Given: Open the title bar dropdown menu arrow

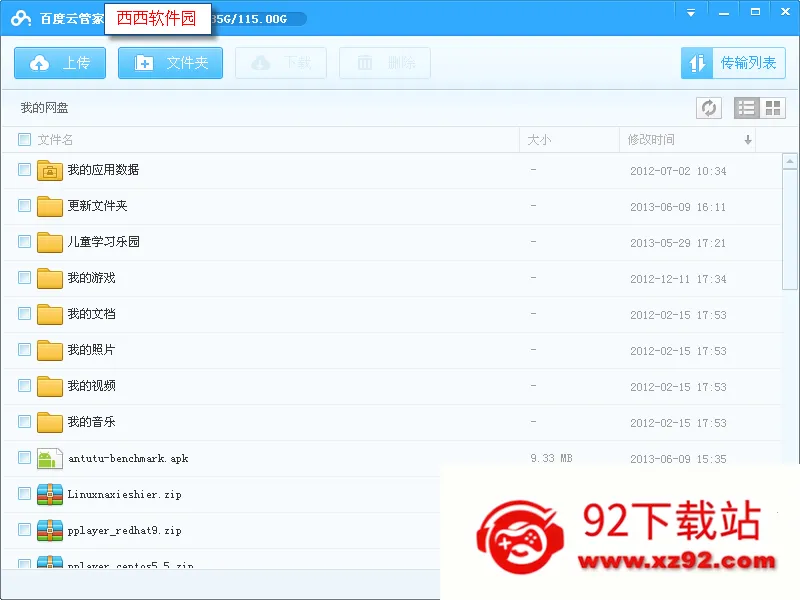Looking at the screenshot, I should [x=690, y=12].
